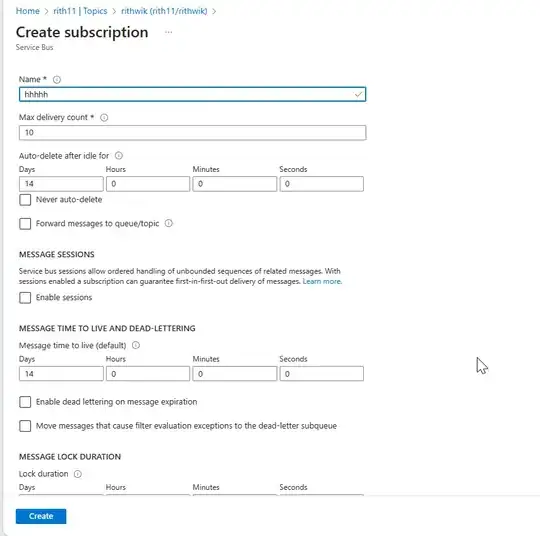Click the Auto-delete after idle info icon
Image resolution: width=540 pixels, height=536 pixels.
tap(119, 156)
